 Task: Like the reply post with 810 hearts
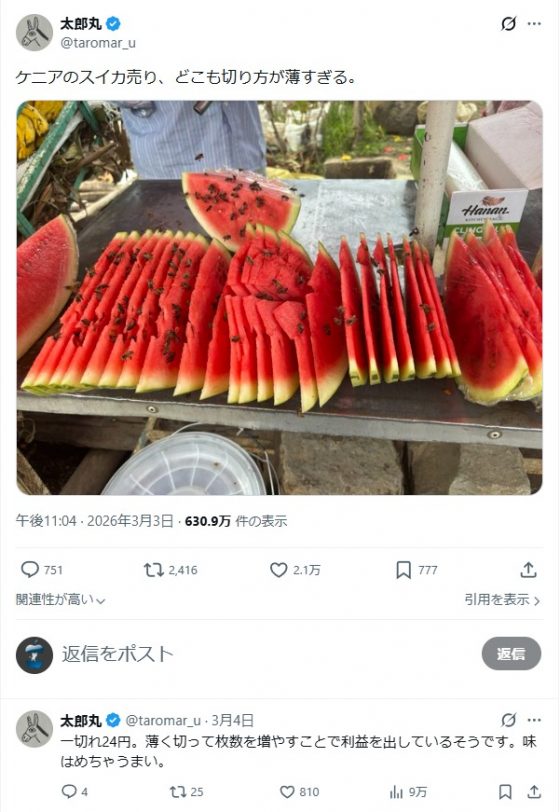click(287, 791)
